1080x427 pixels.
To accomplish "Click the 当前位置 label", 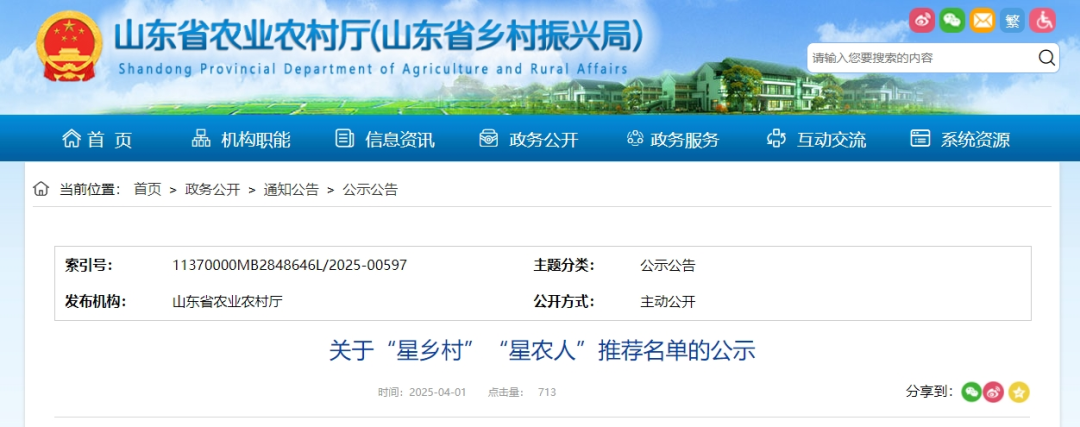I will tap(90, 189).
